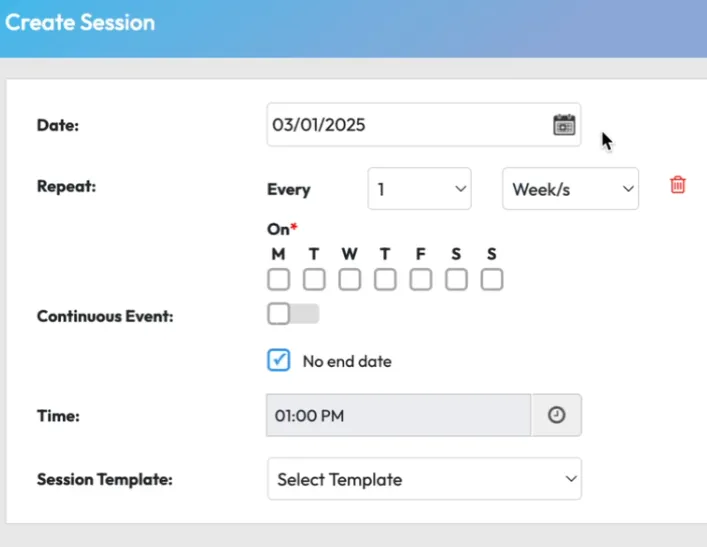Check the Friday checkbox
The height and width of the screenshot is (547, 707).
point(420,279)
